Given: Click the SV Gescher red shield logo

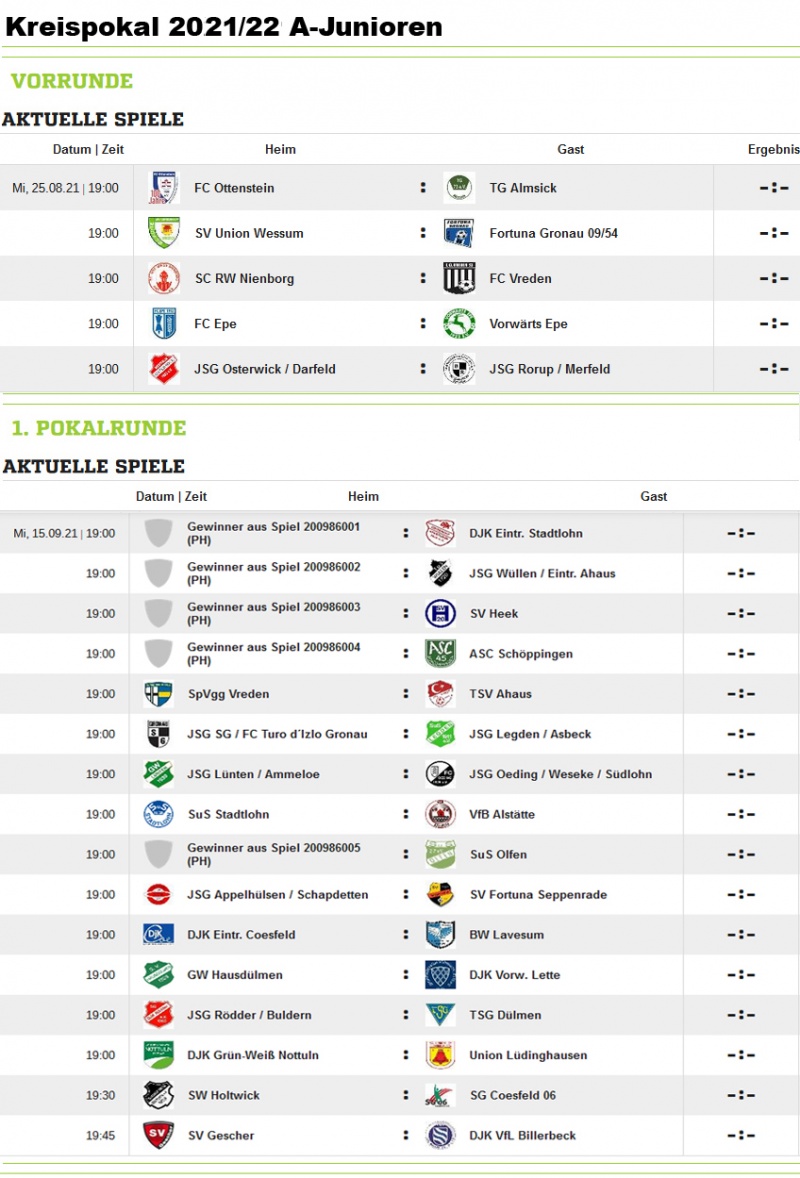Looking at the screenshot, I should click(158, 1134).
